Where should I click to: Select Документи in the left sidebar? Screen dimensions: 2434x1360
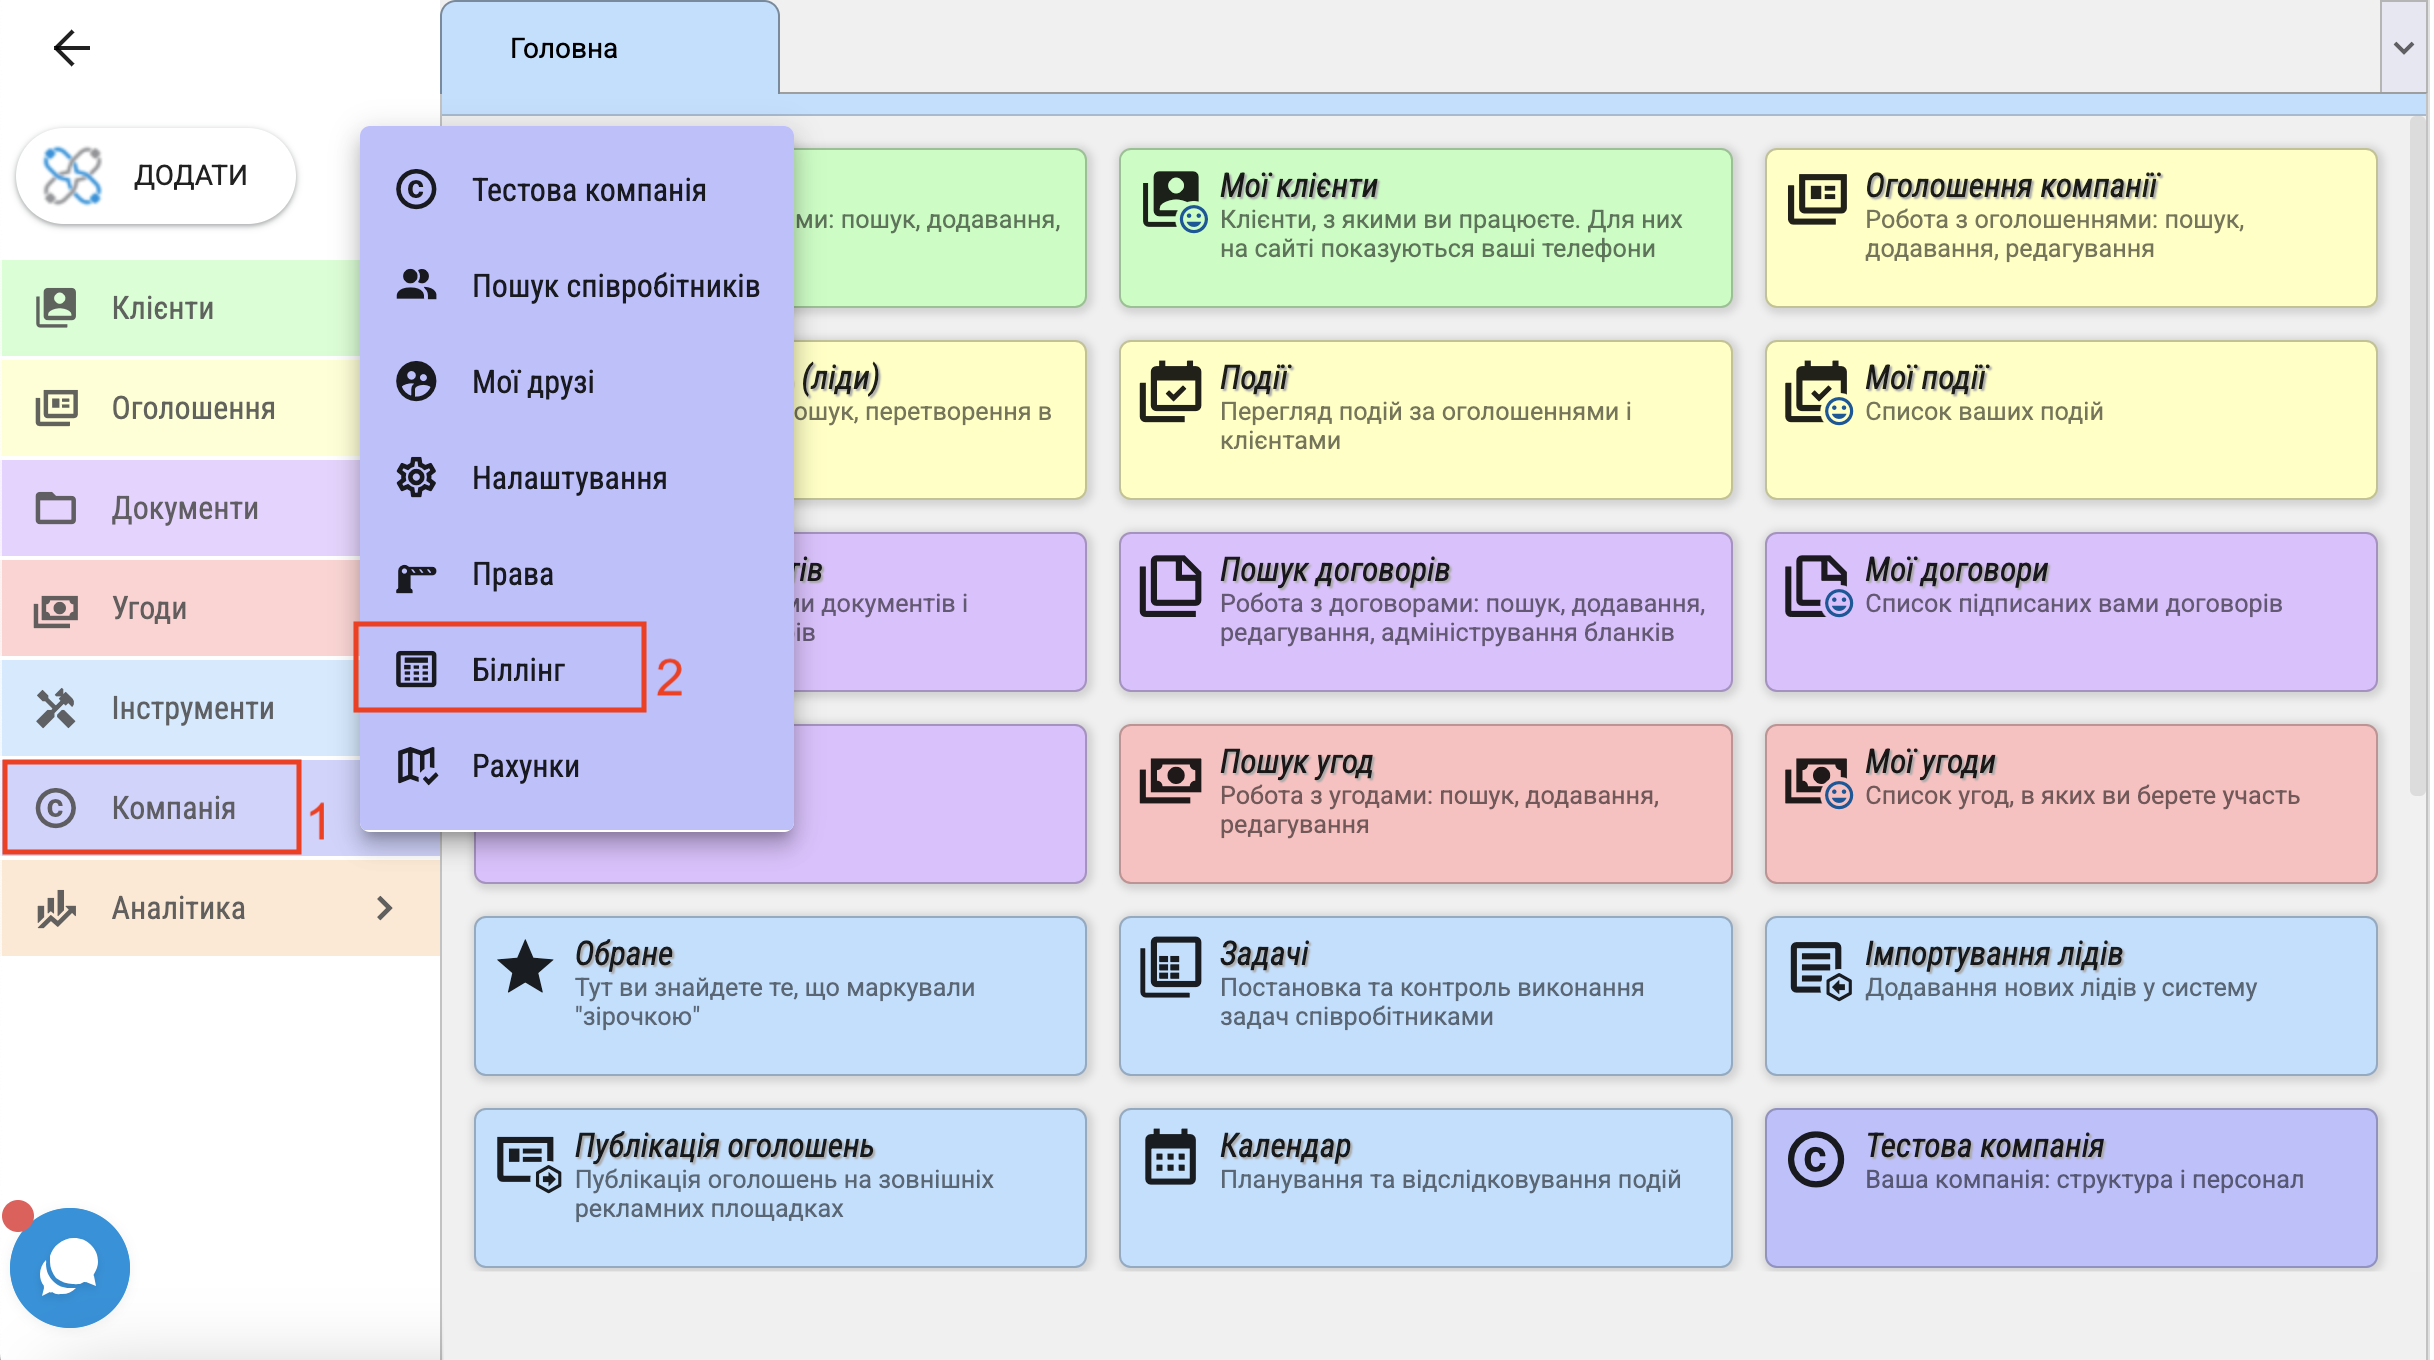click(185, 508)
